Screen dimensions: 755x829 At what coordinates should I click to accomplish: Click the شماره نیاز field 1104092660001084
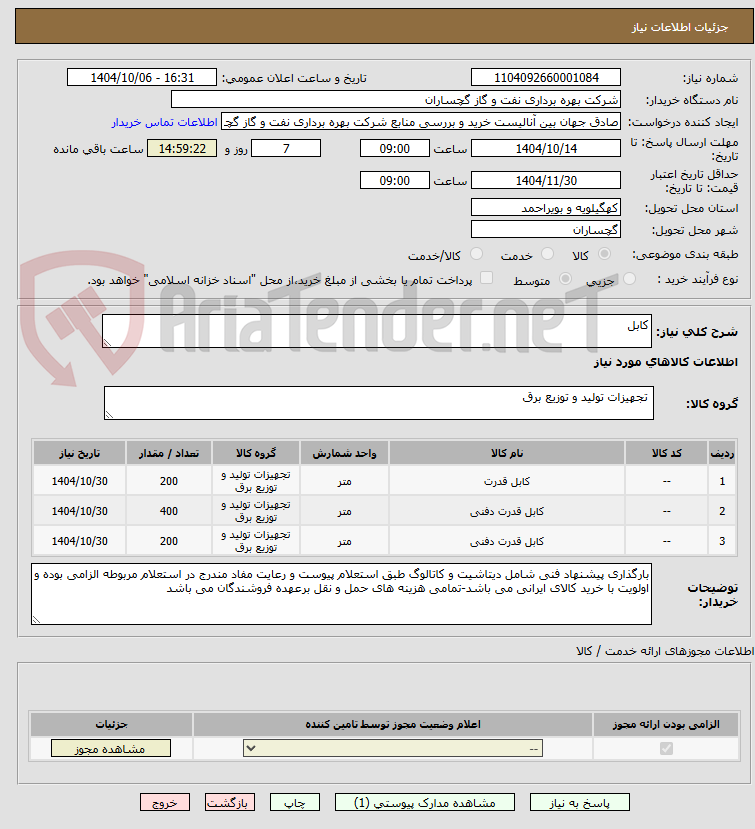[x=546, y=78]
